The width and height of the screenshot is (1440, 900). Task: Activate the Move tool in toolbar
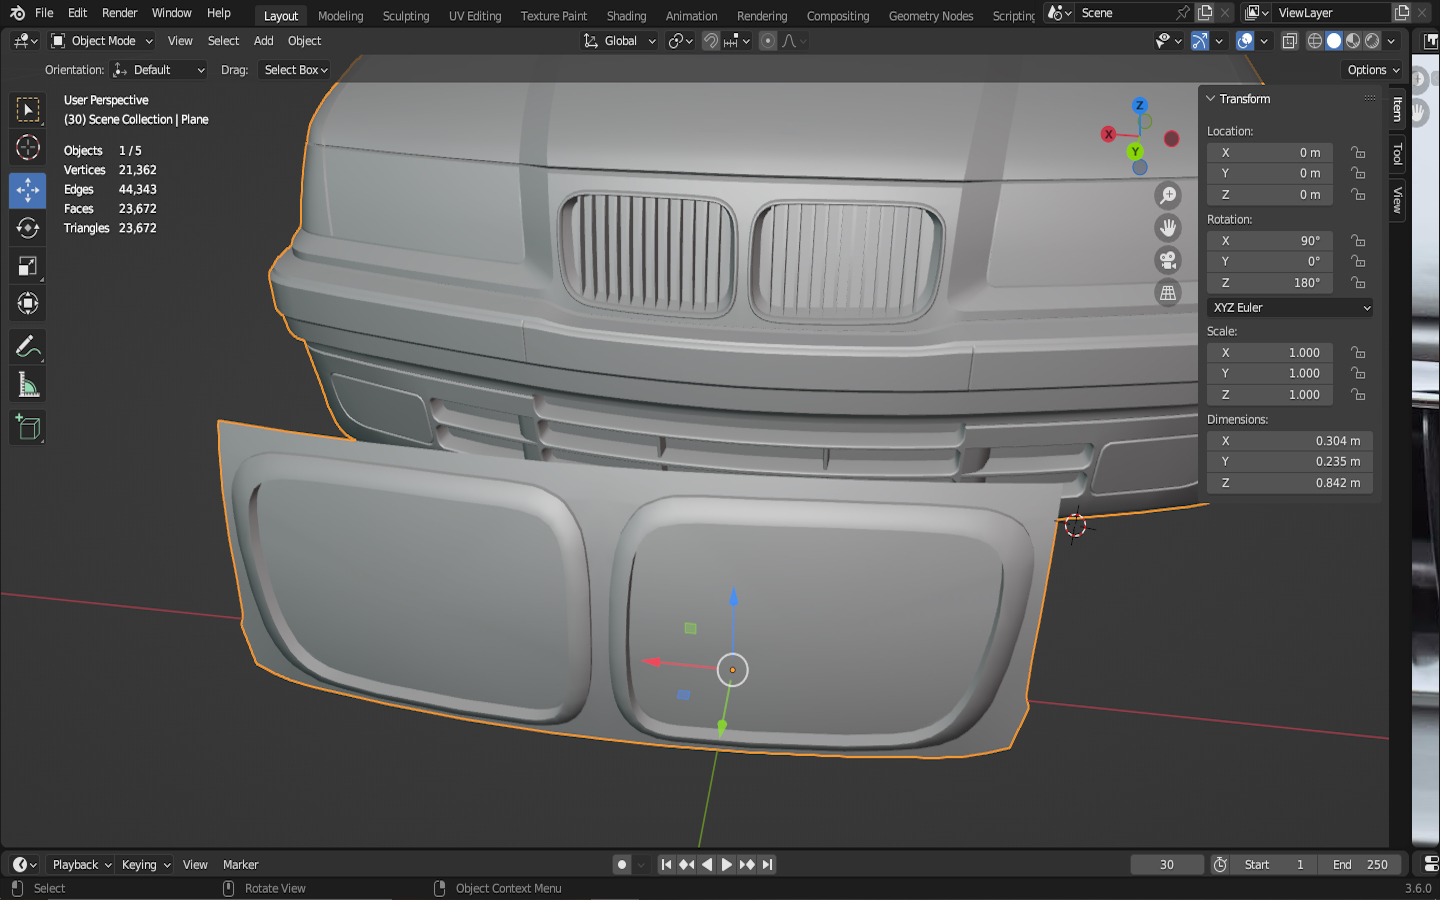28,190
